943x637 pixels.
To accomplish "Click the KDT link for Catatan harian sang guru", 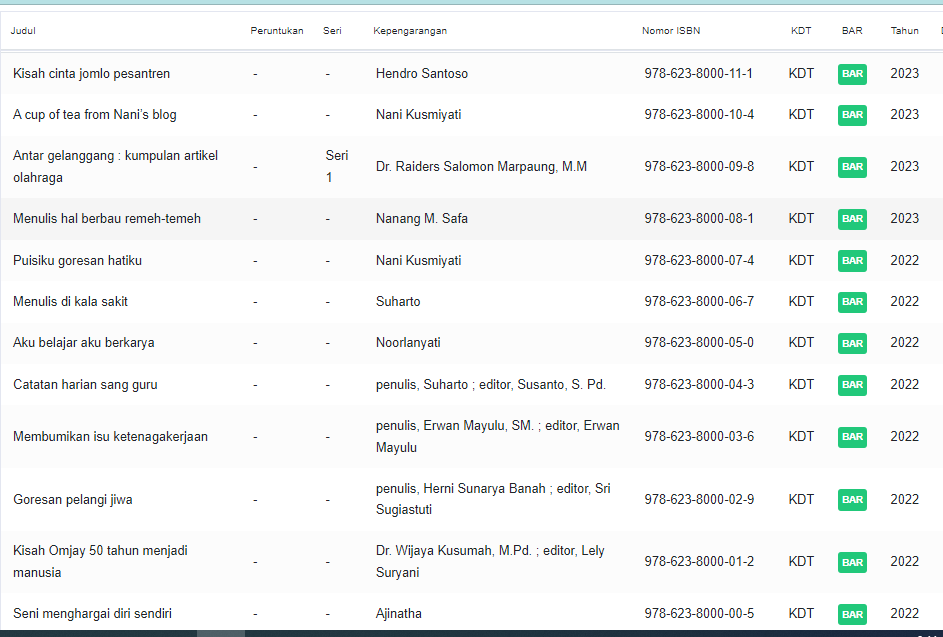I will pos(801,385).
